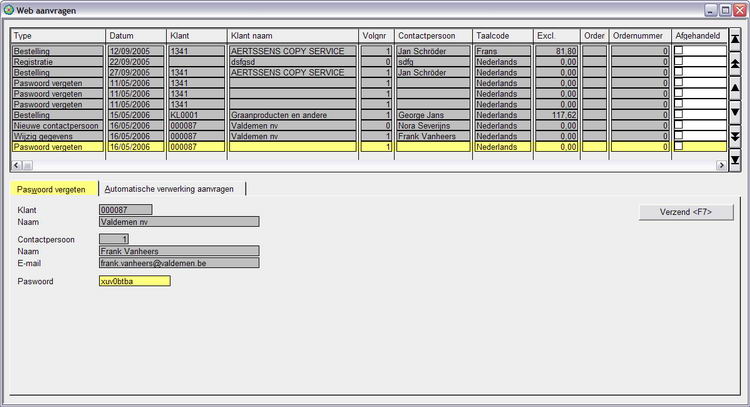Click the Afgehandeld column header
Screen dimensions: 750x407
click(x=699, y=35)
